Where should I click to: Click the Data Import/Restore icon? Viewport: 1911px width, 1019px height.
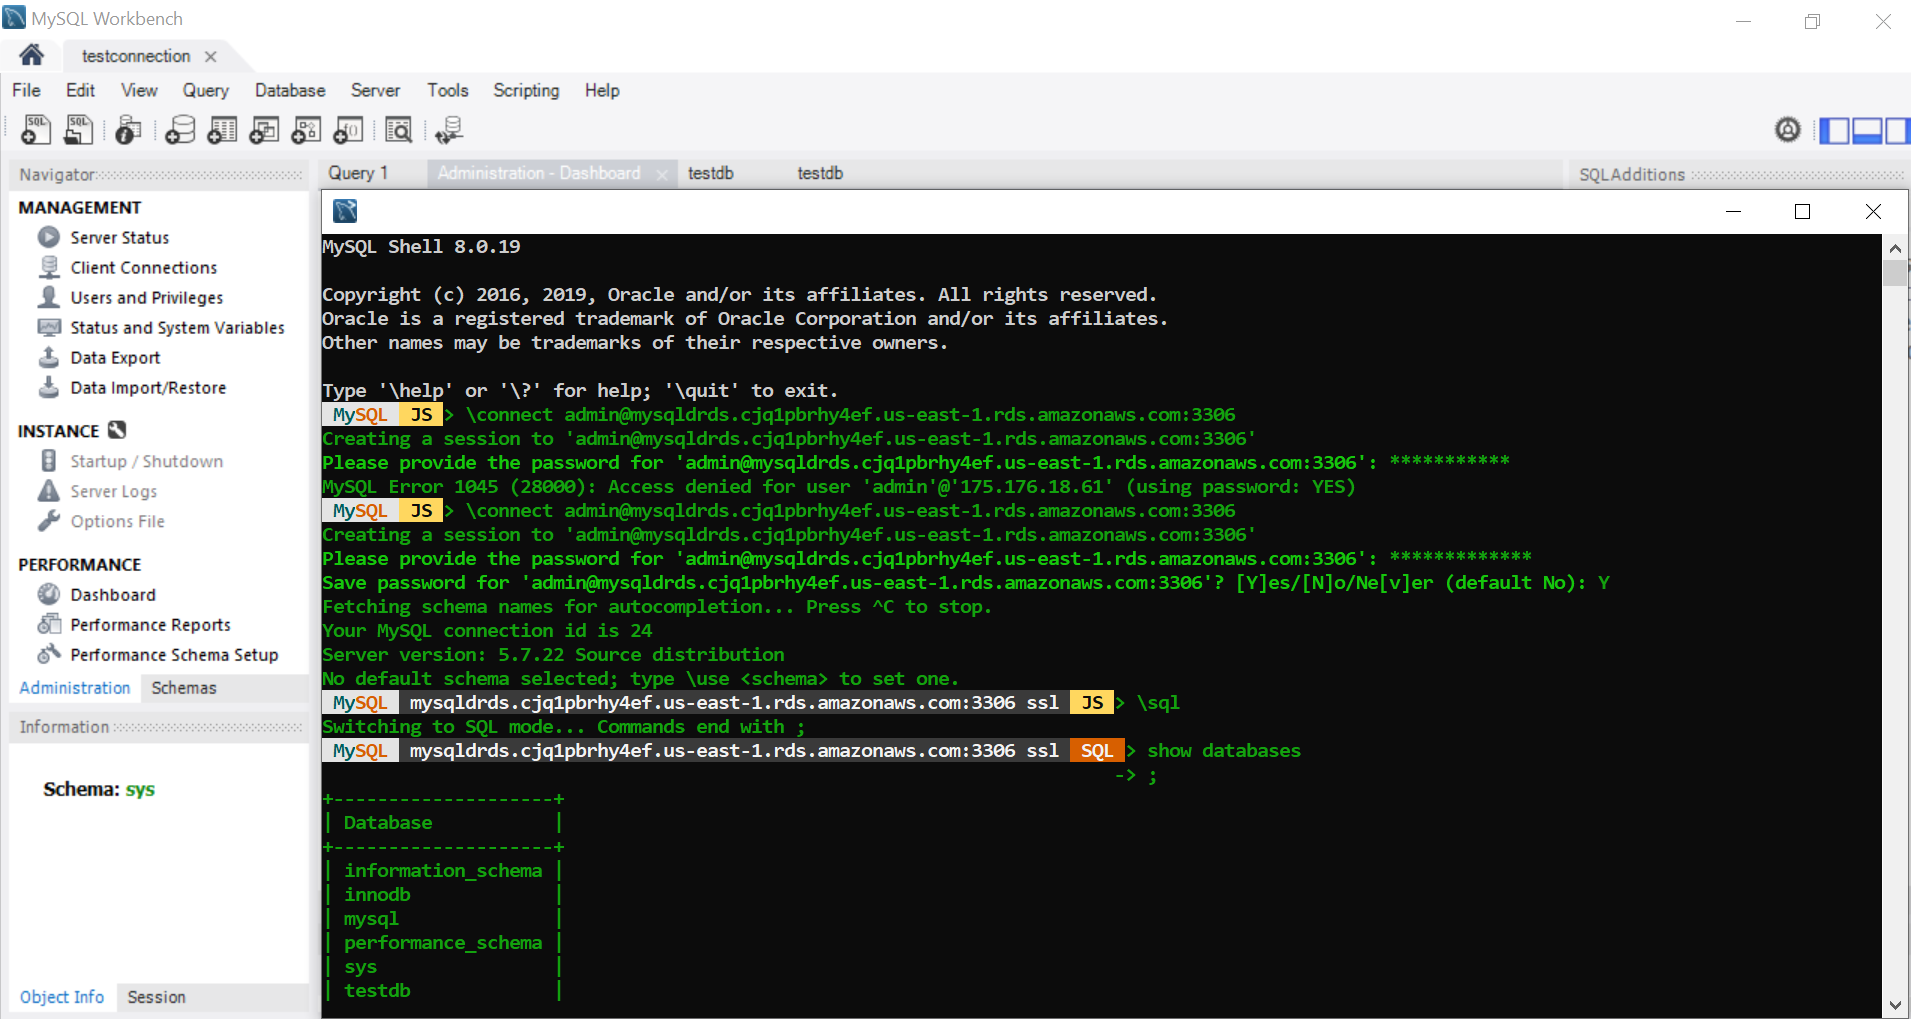49,387
